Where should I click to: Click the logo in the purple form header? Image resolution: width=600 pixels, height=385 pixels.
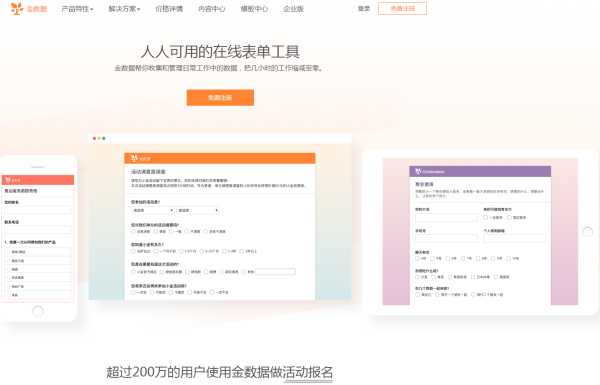(x=430, y=171)
